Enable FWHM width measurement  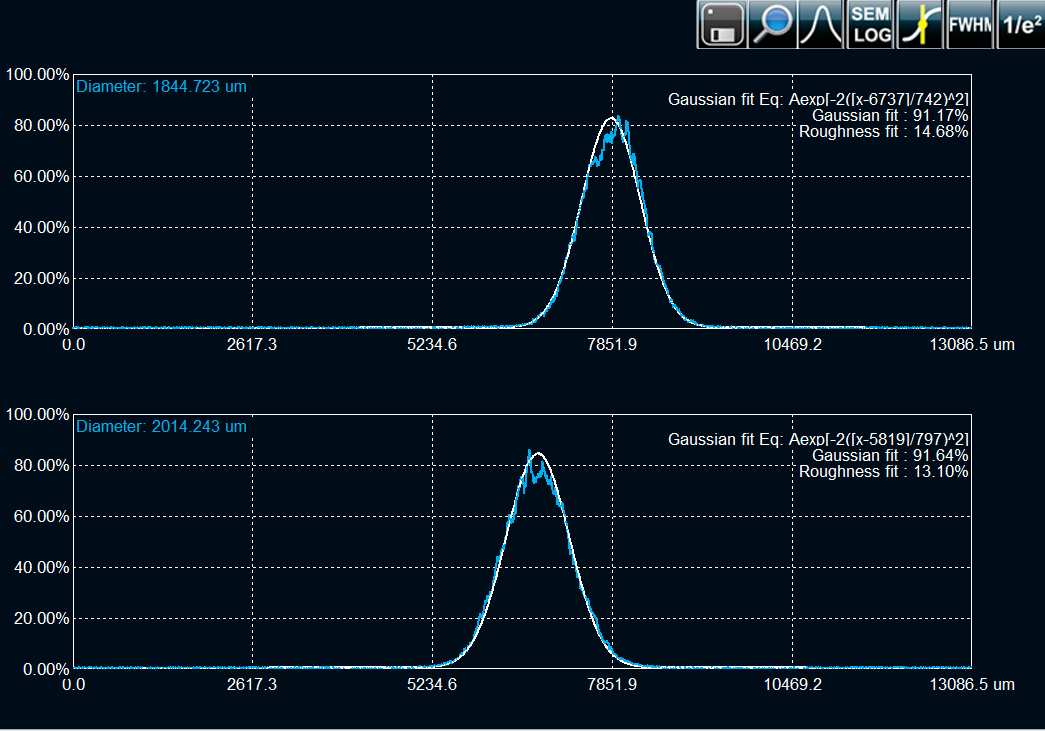click(969, 25)
